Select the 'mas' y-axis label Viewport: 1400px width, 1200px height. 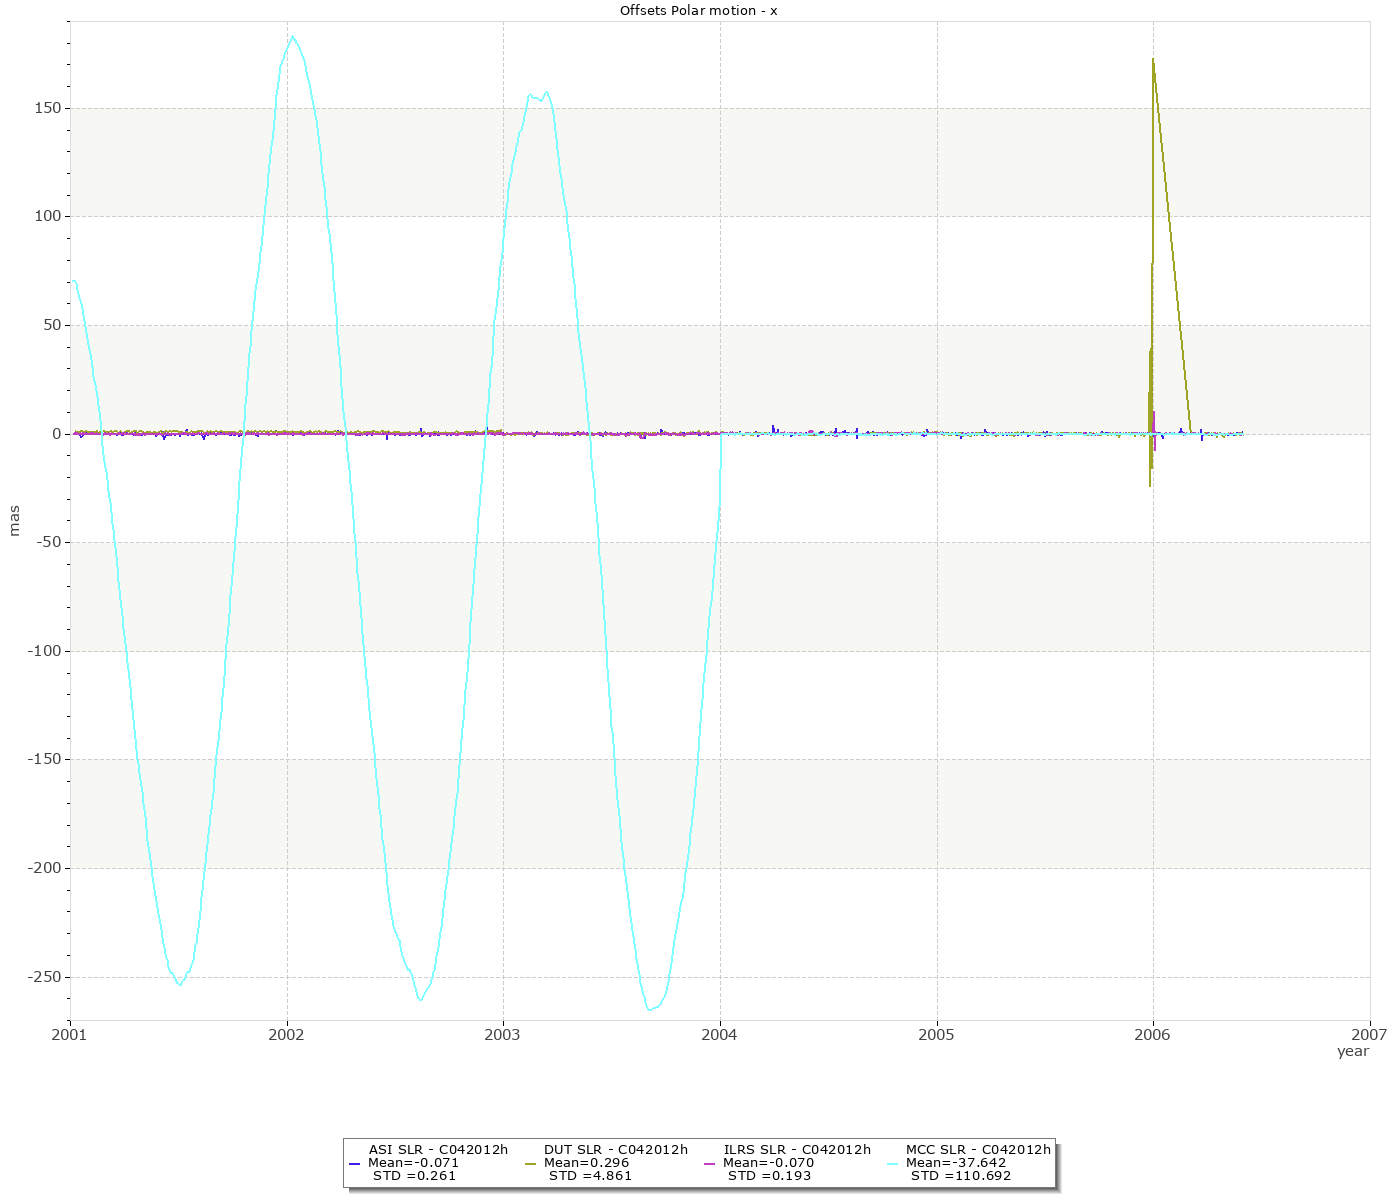(x=14, y=520)
